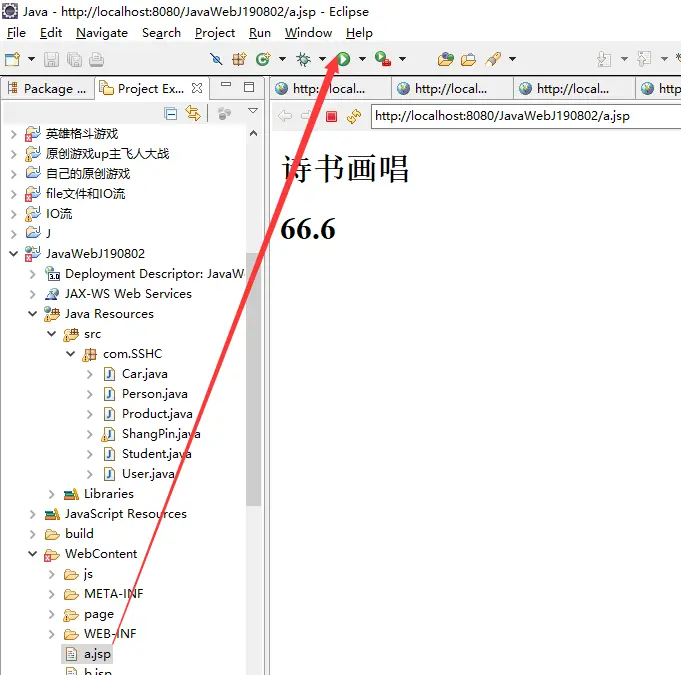Screen dimensions: 681x675
Task: Click the browser URL address field
Action: (x=526, y=116)
